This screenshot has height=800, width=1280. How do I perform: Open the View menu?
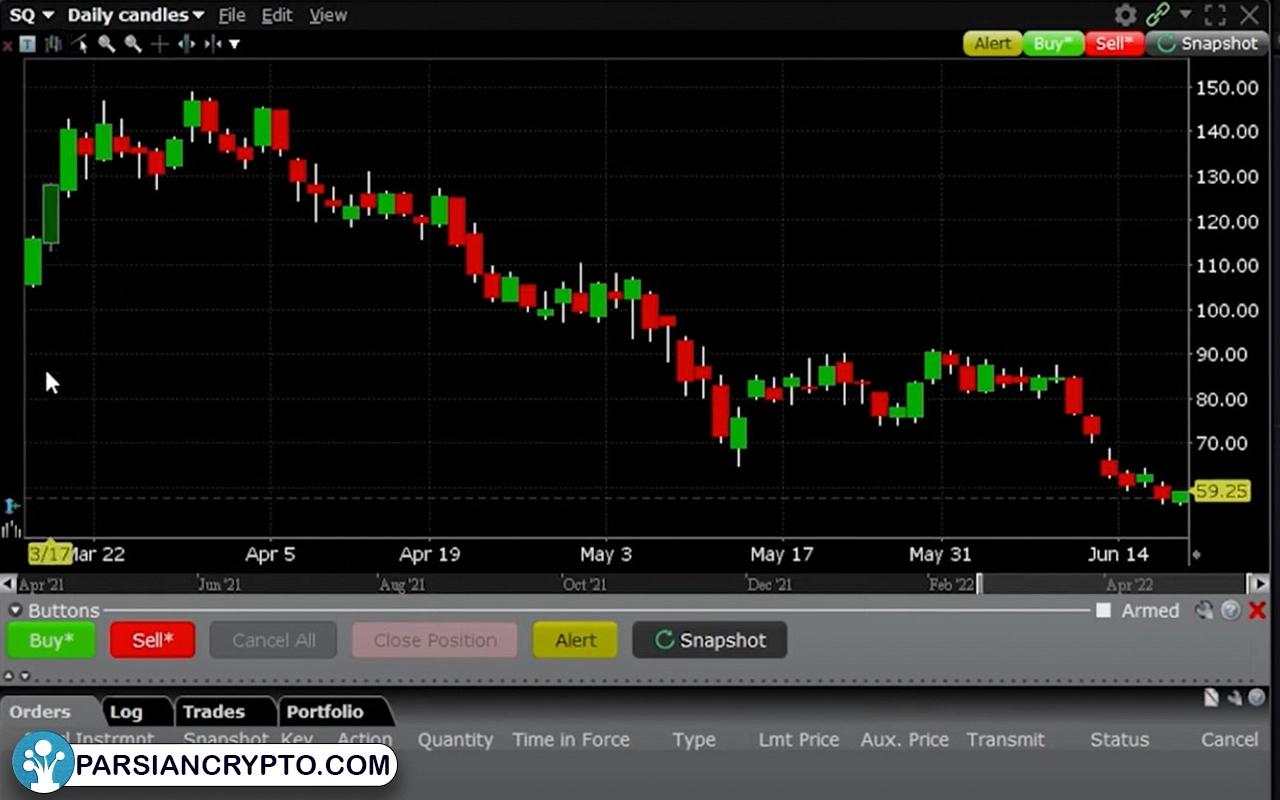tap(328, 15)
